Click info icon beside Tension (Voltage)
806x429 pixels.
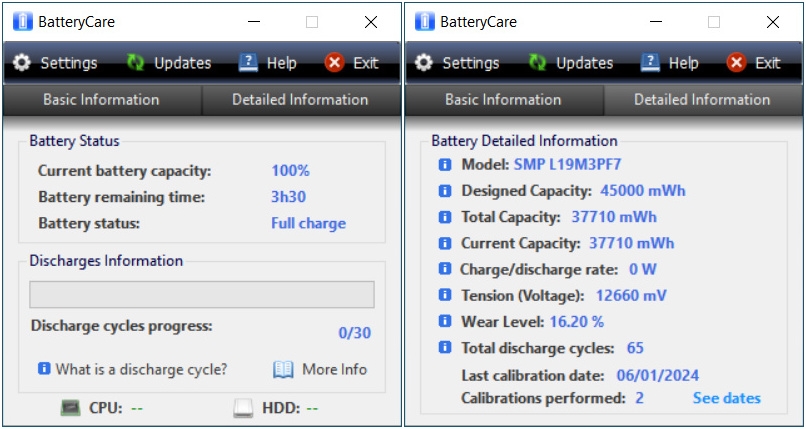(445, 295)
